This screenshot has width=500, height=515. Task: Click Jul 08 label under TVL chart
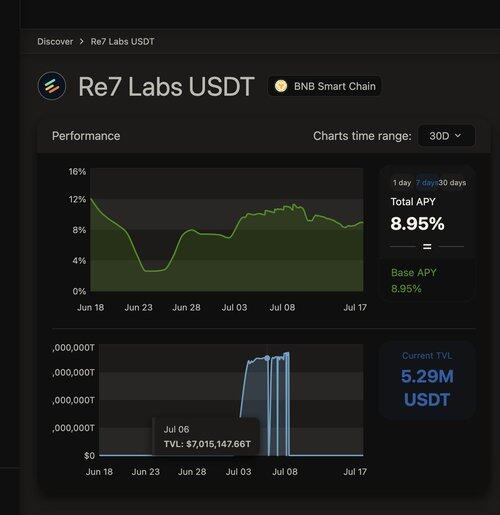coord(285,472)
